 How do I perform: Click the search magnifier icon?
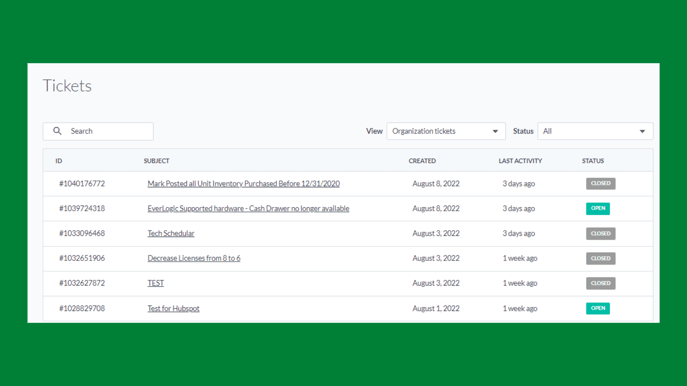point(57,131)
